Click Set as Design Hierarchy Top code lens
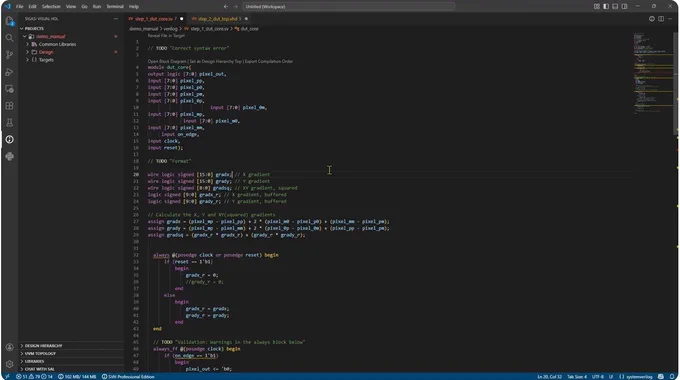680x380 pixels. point(216,62)
